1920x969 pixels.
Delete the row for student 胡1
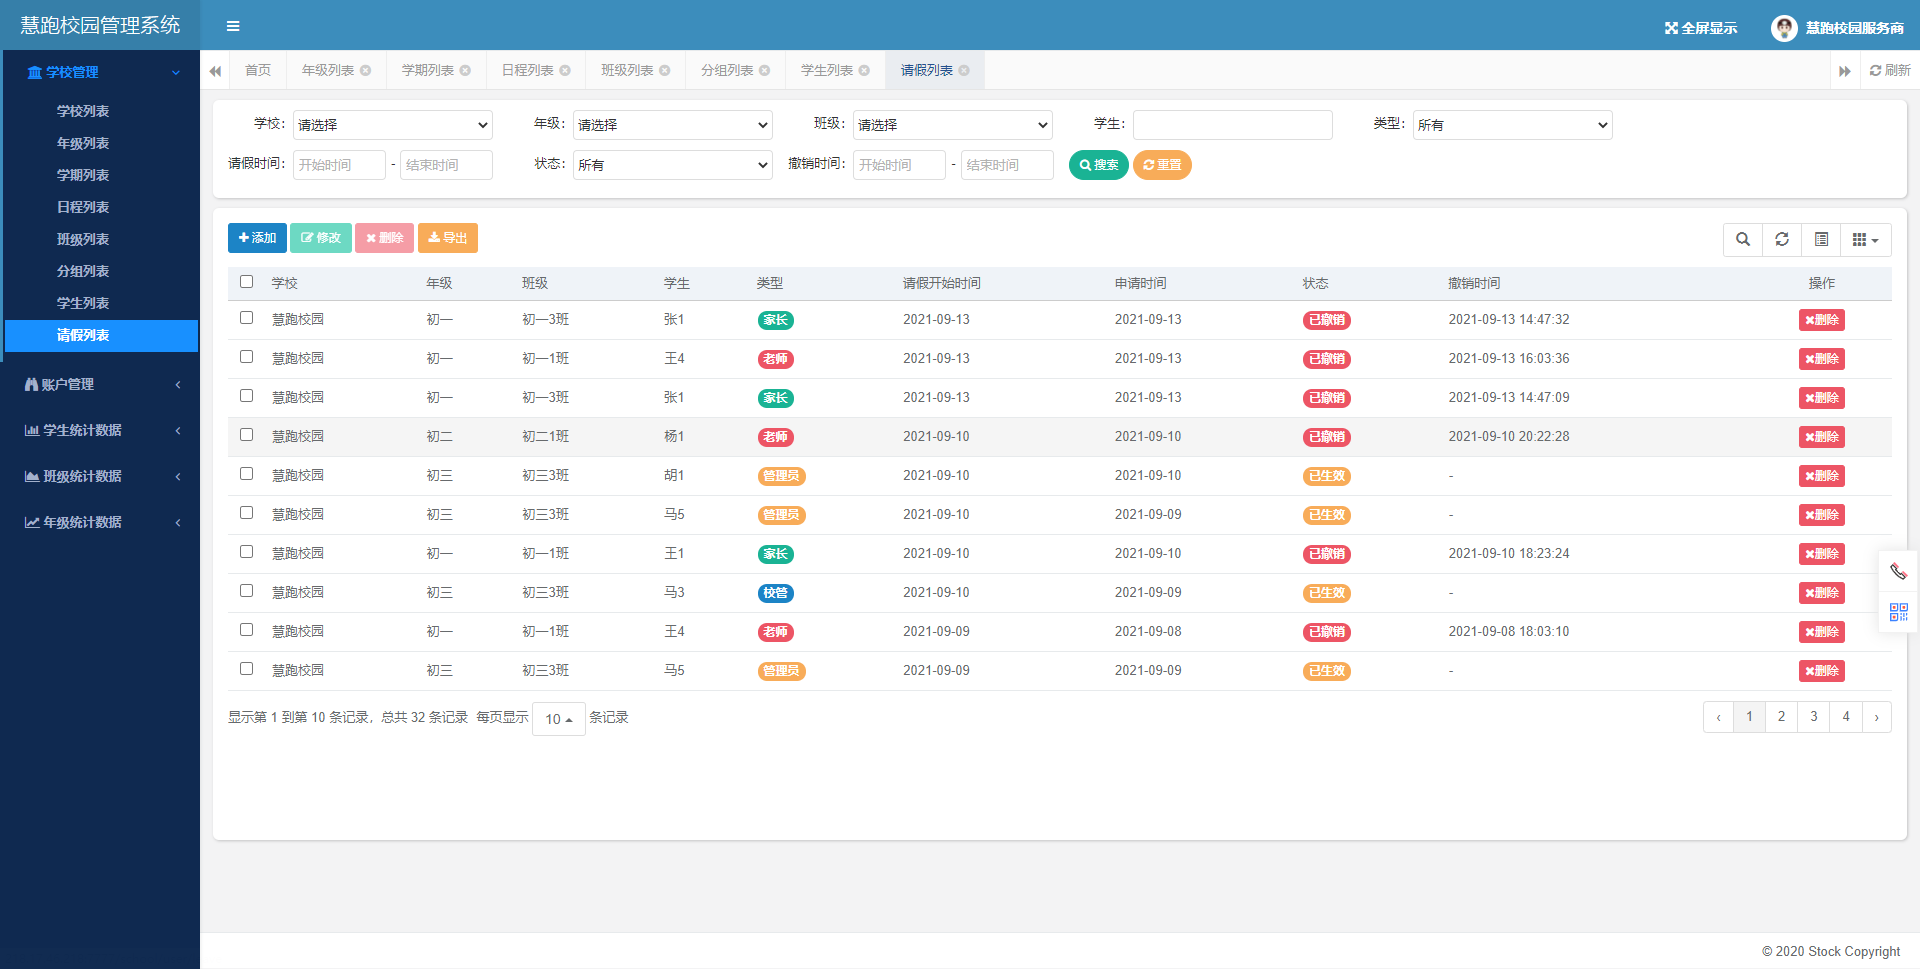(x=1821, y=476)
